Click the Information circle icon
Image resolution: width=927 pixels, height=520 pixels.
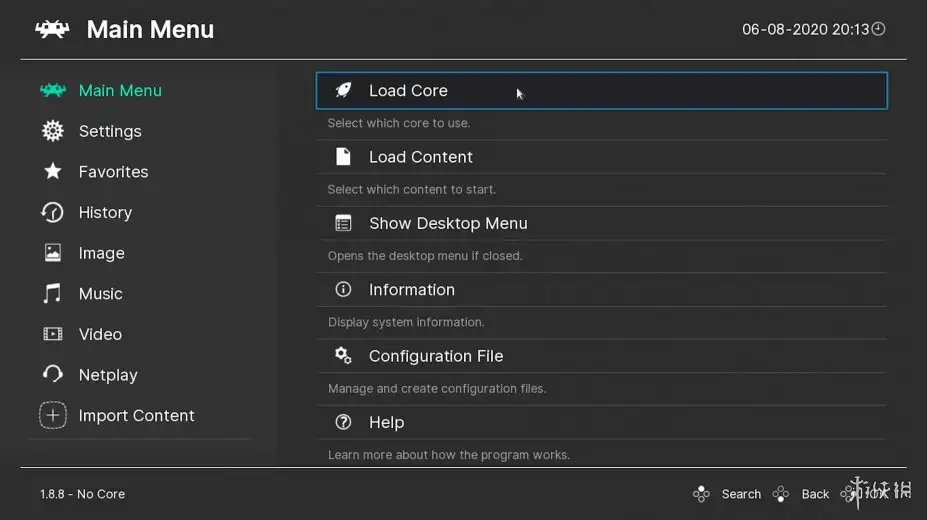pyautogui.click(x=343, y=290)
